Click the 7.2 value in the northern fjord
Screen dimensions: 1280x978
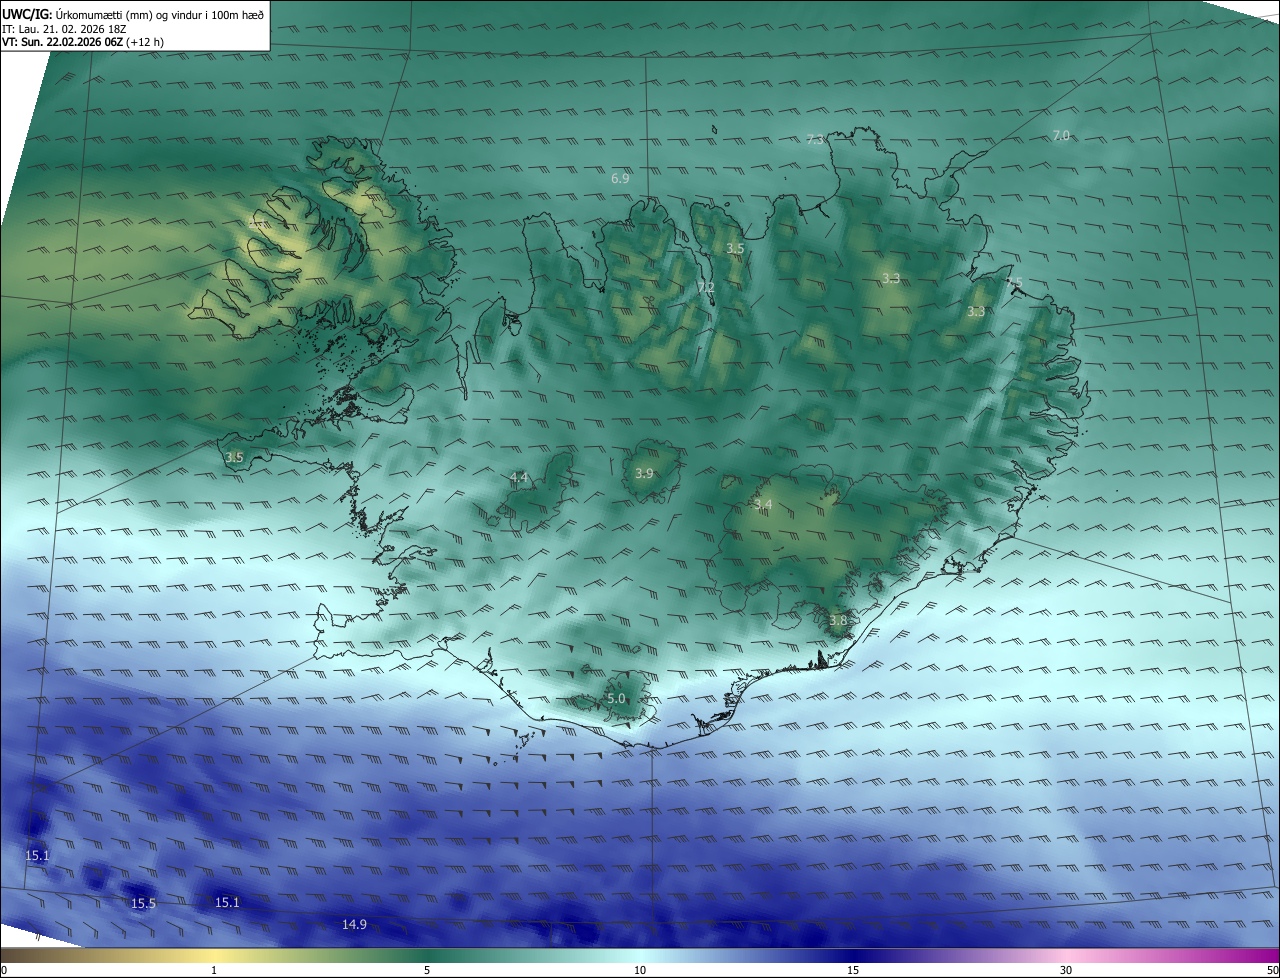click(x=706, y=287)
